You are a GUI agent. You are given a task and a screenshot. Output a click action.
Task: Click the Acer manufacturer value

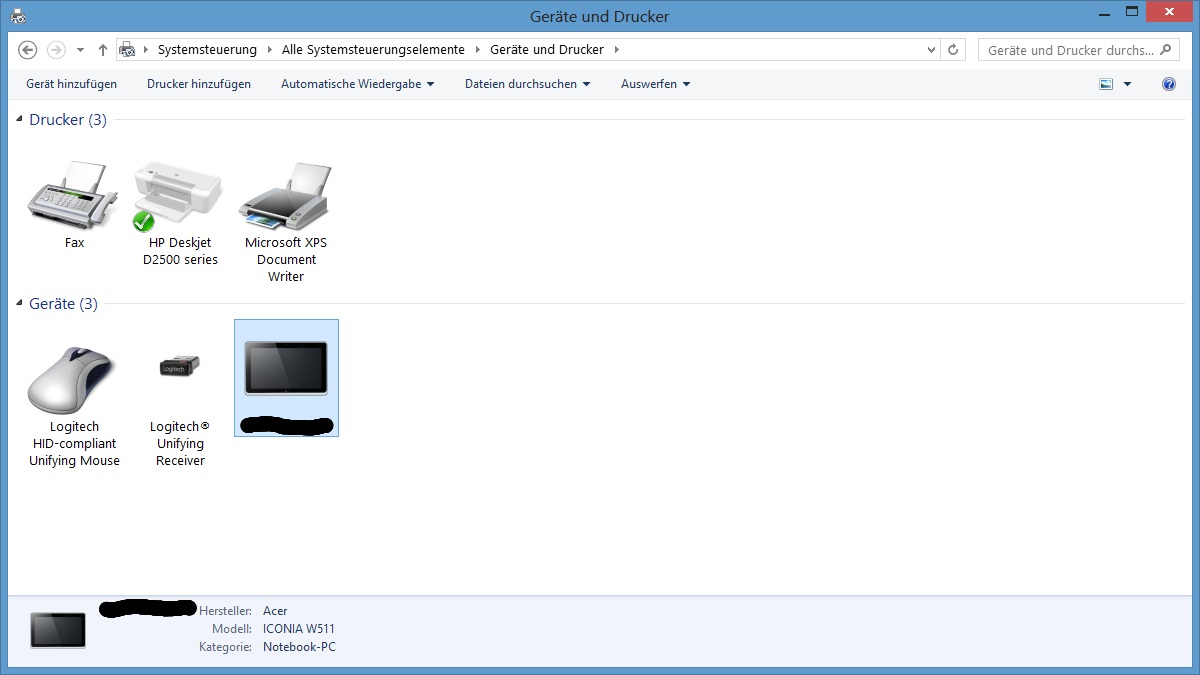pyautogui.click(x=275, y=611)
